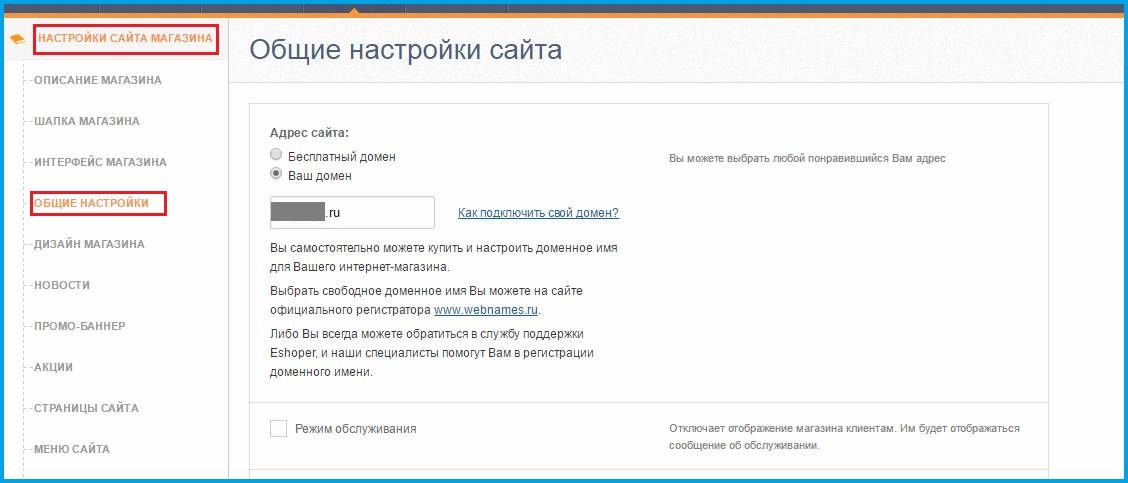Click the Отключает отображение магазина клиентам description
The width and height of the screenshot is (1128, 483).
(x=845, y=437)
